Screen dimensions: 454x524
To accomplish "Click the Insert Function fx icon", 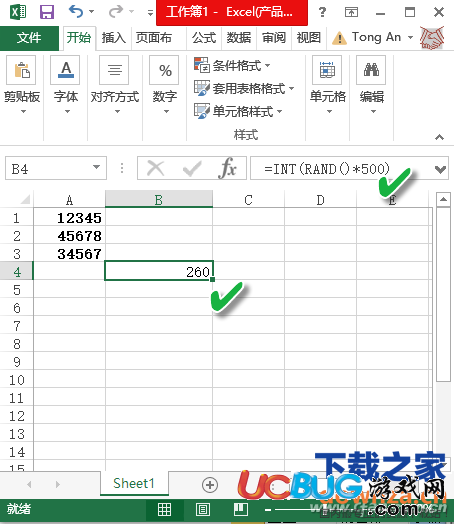I will tap(228, 168).
